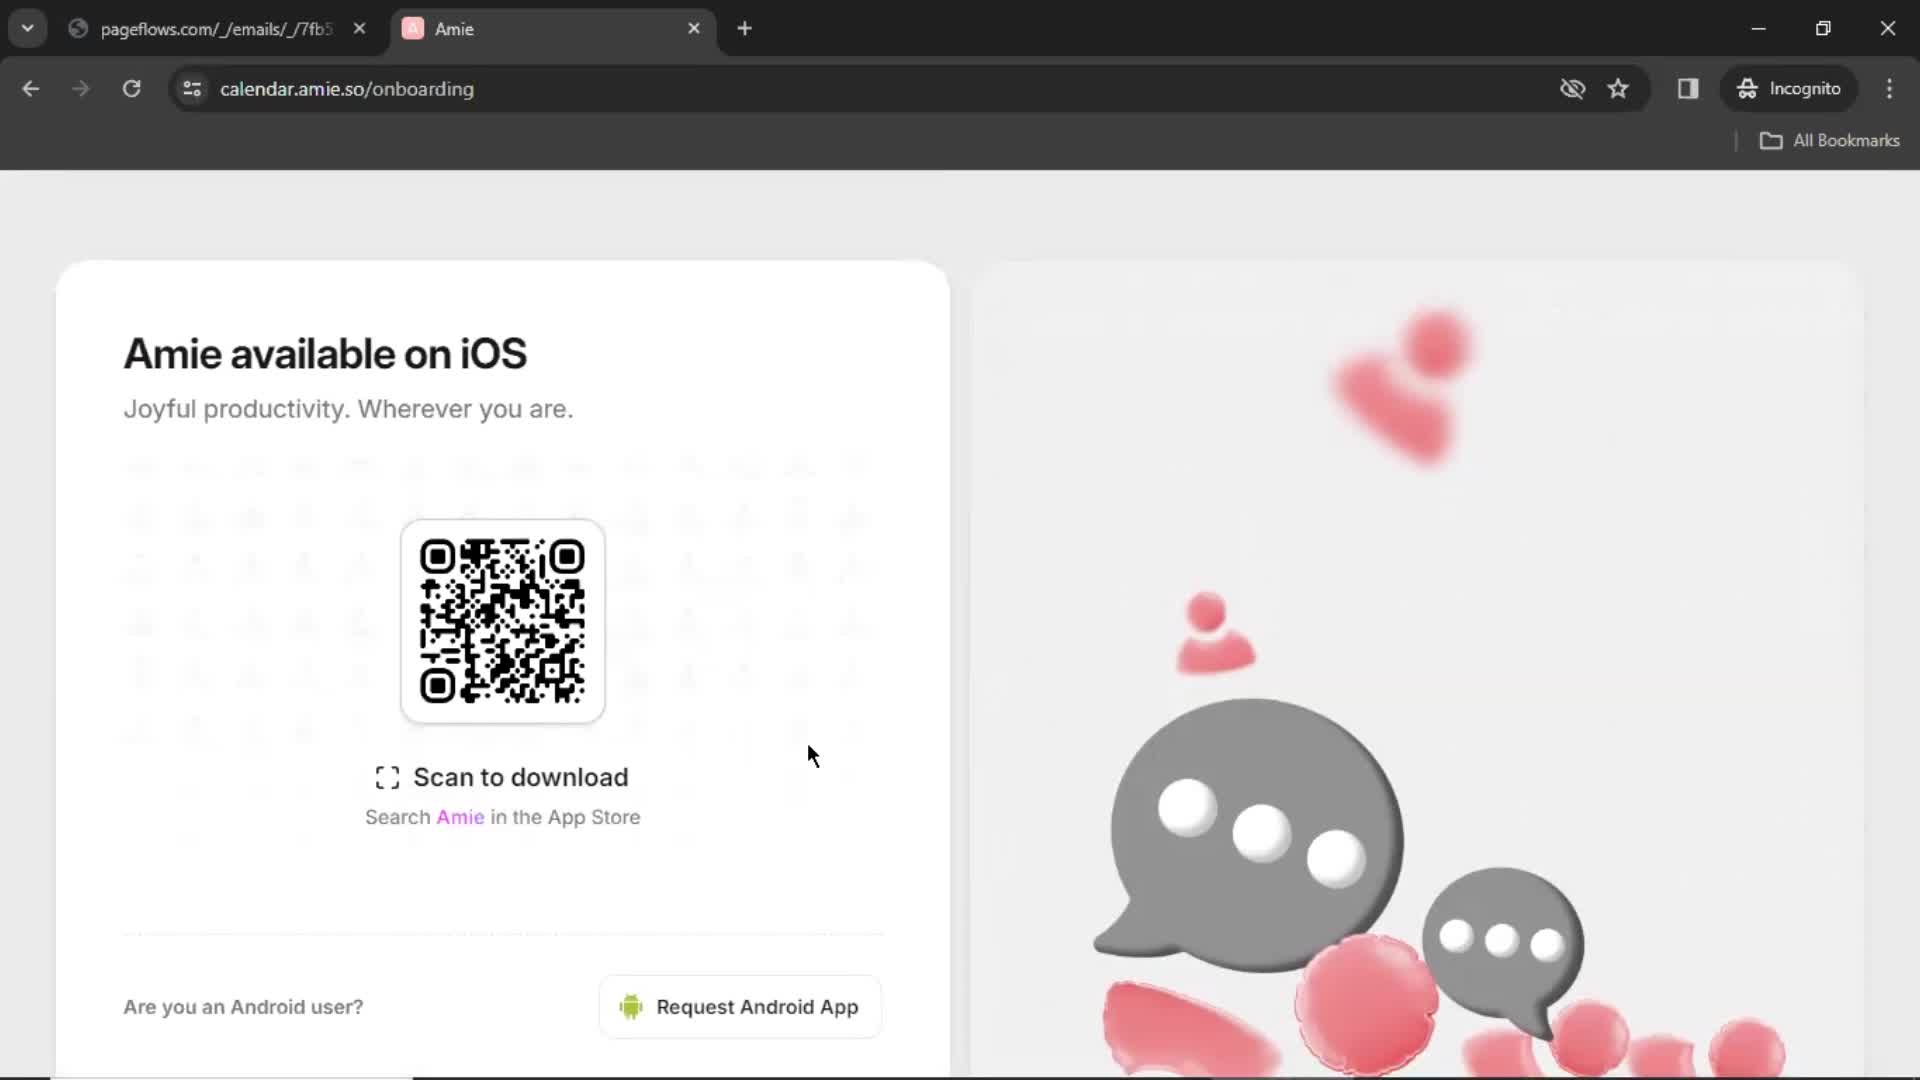Image resolution: width=1920 pixels, height=1080 pixels.
Task: Bookmark this page with the star icon
Action: point(1618,89)
